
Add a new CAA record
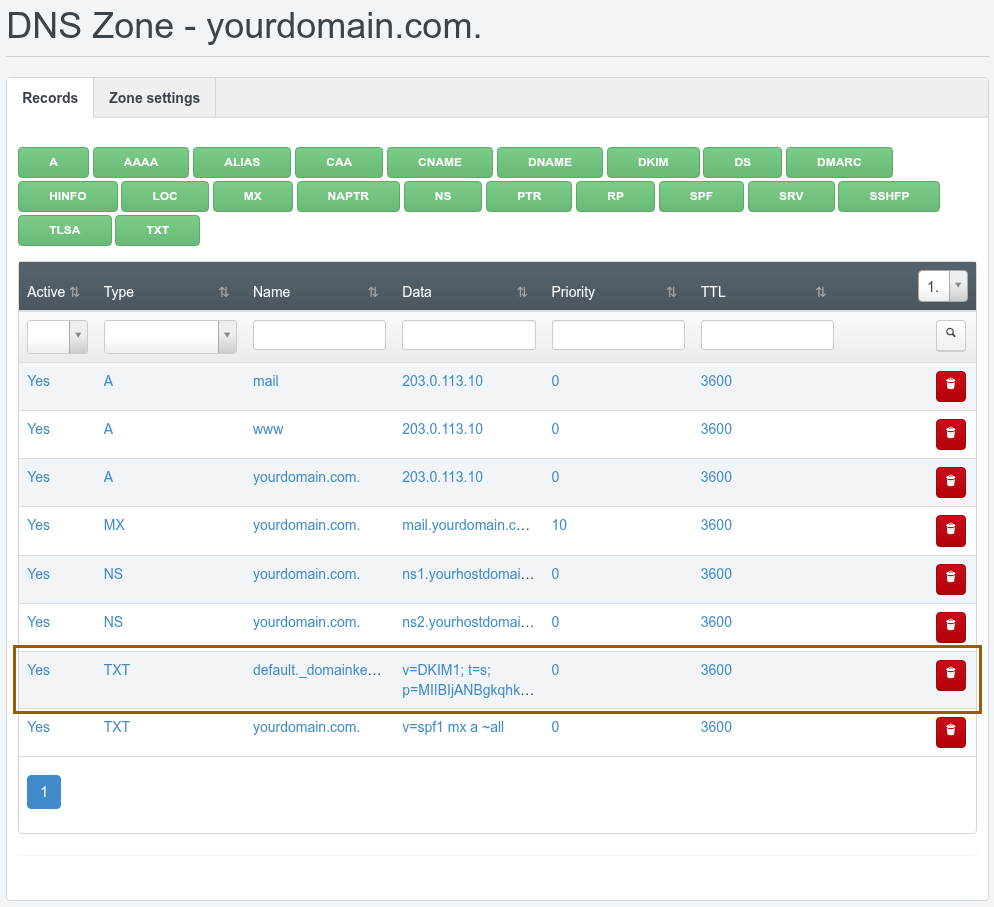pos(339,162)
